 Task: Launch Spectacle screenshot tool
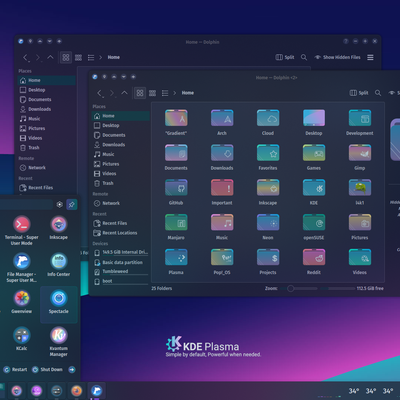(x=59, y=305)
